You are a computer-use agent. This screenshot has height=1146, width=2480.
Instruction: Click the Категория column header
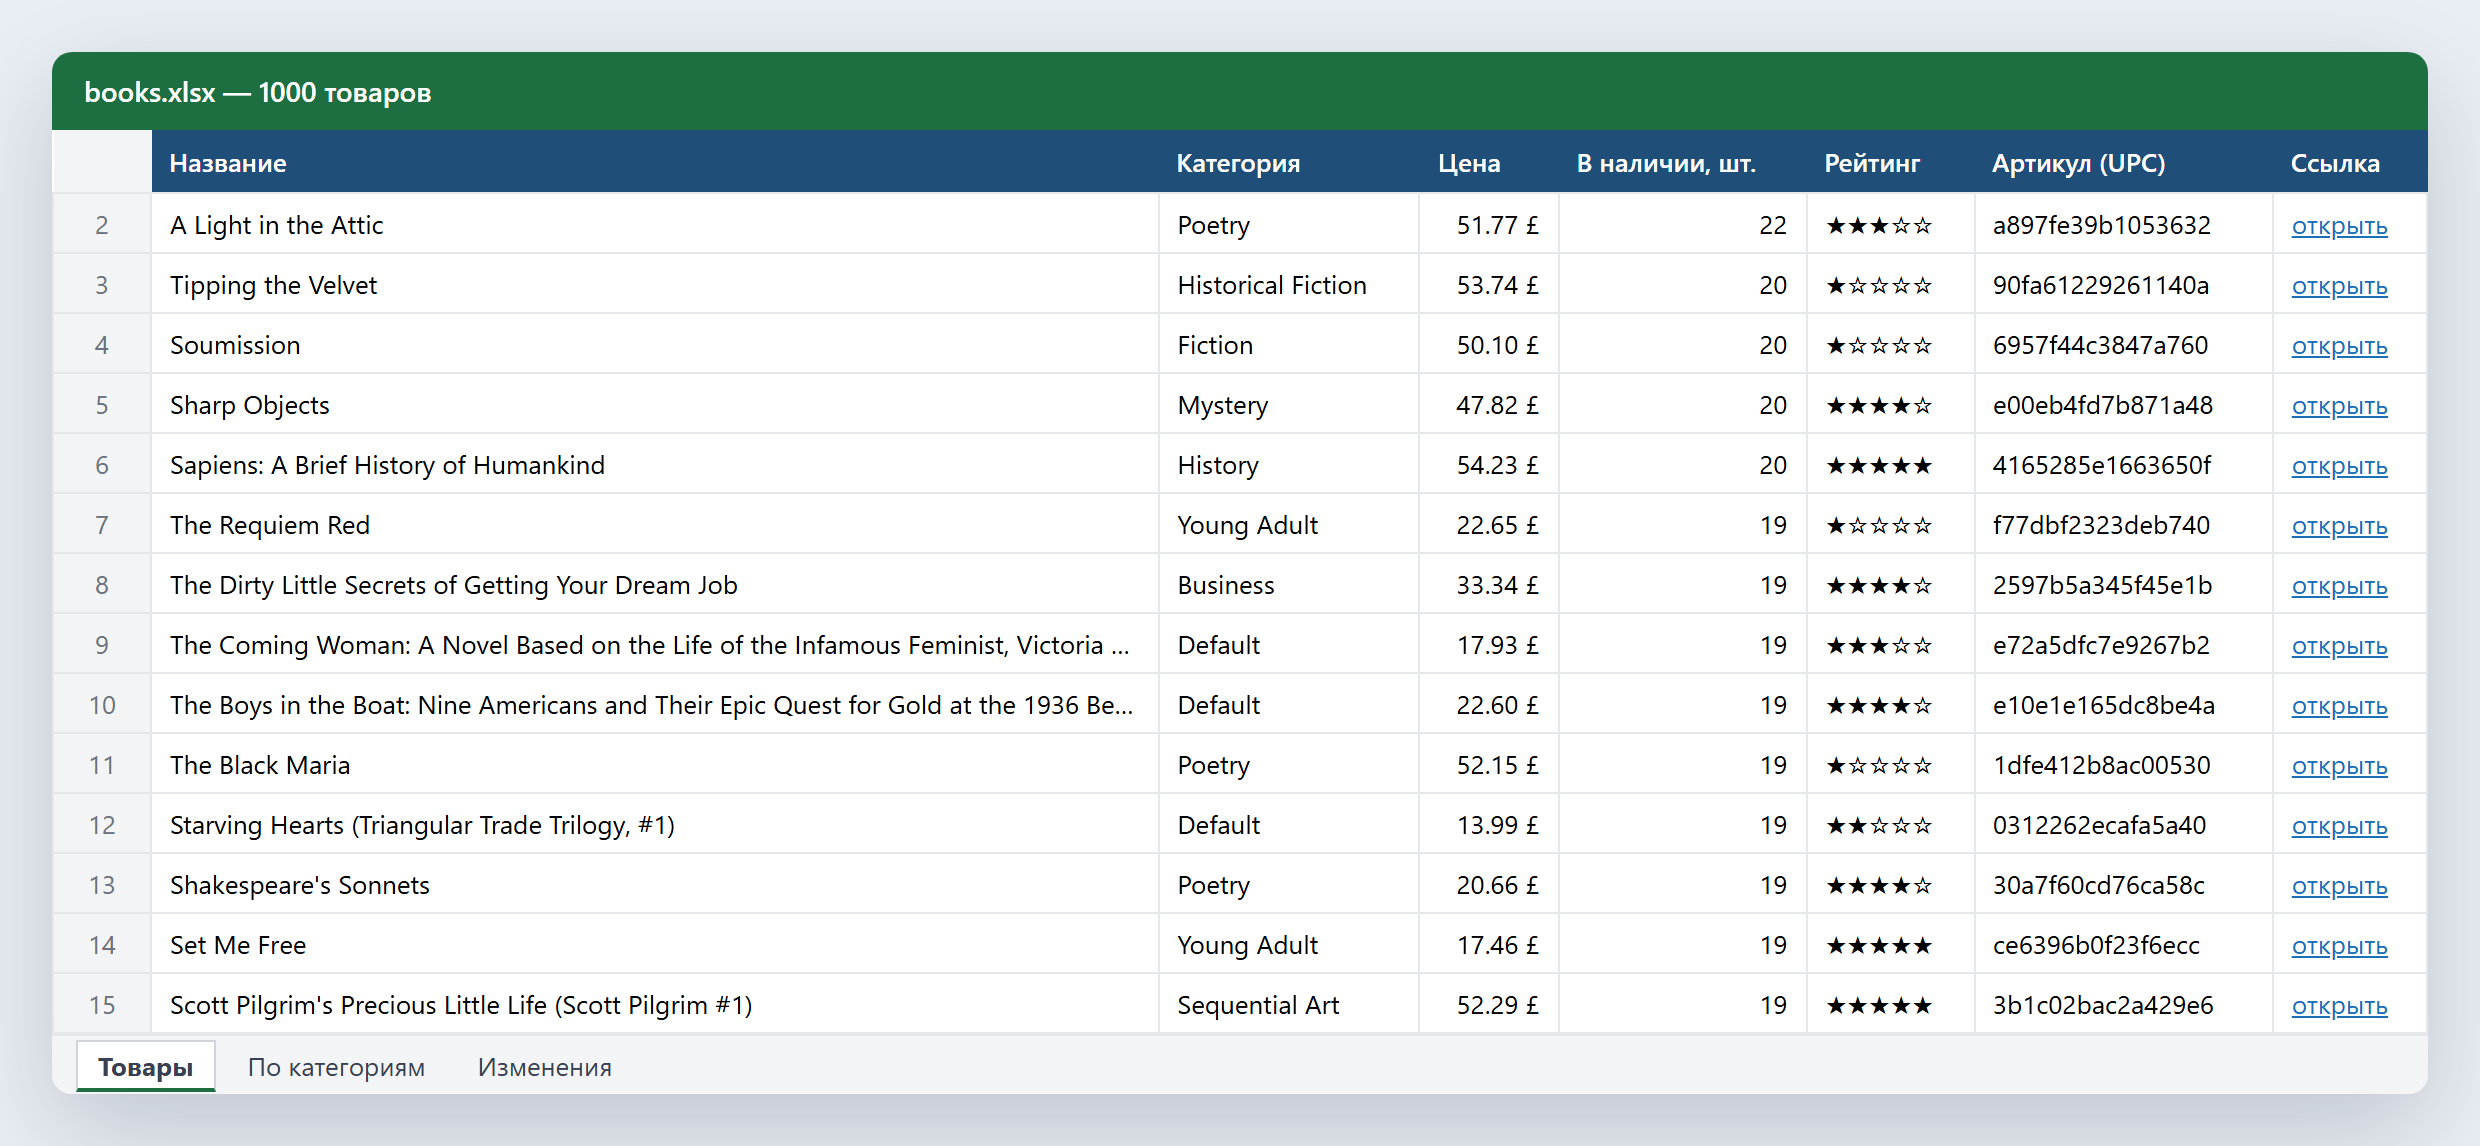click(1289, 162)
